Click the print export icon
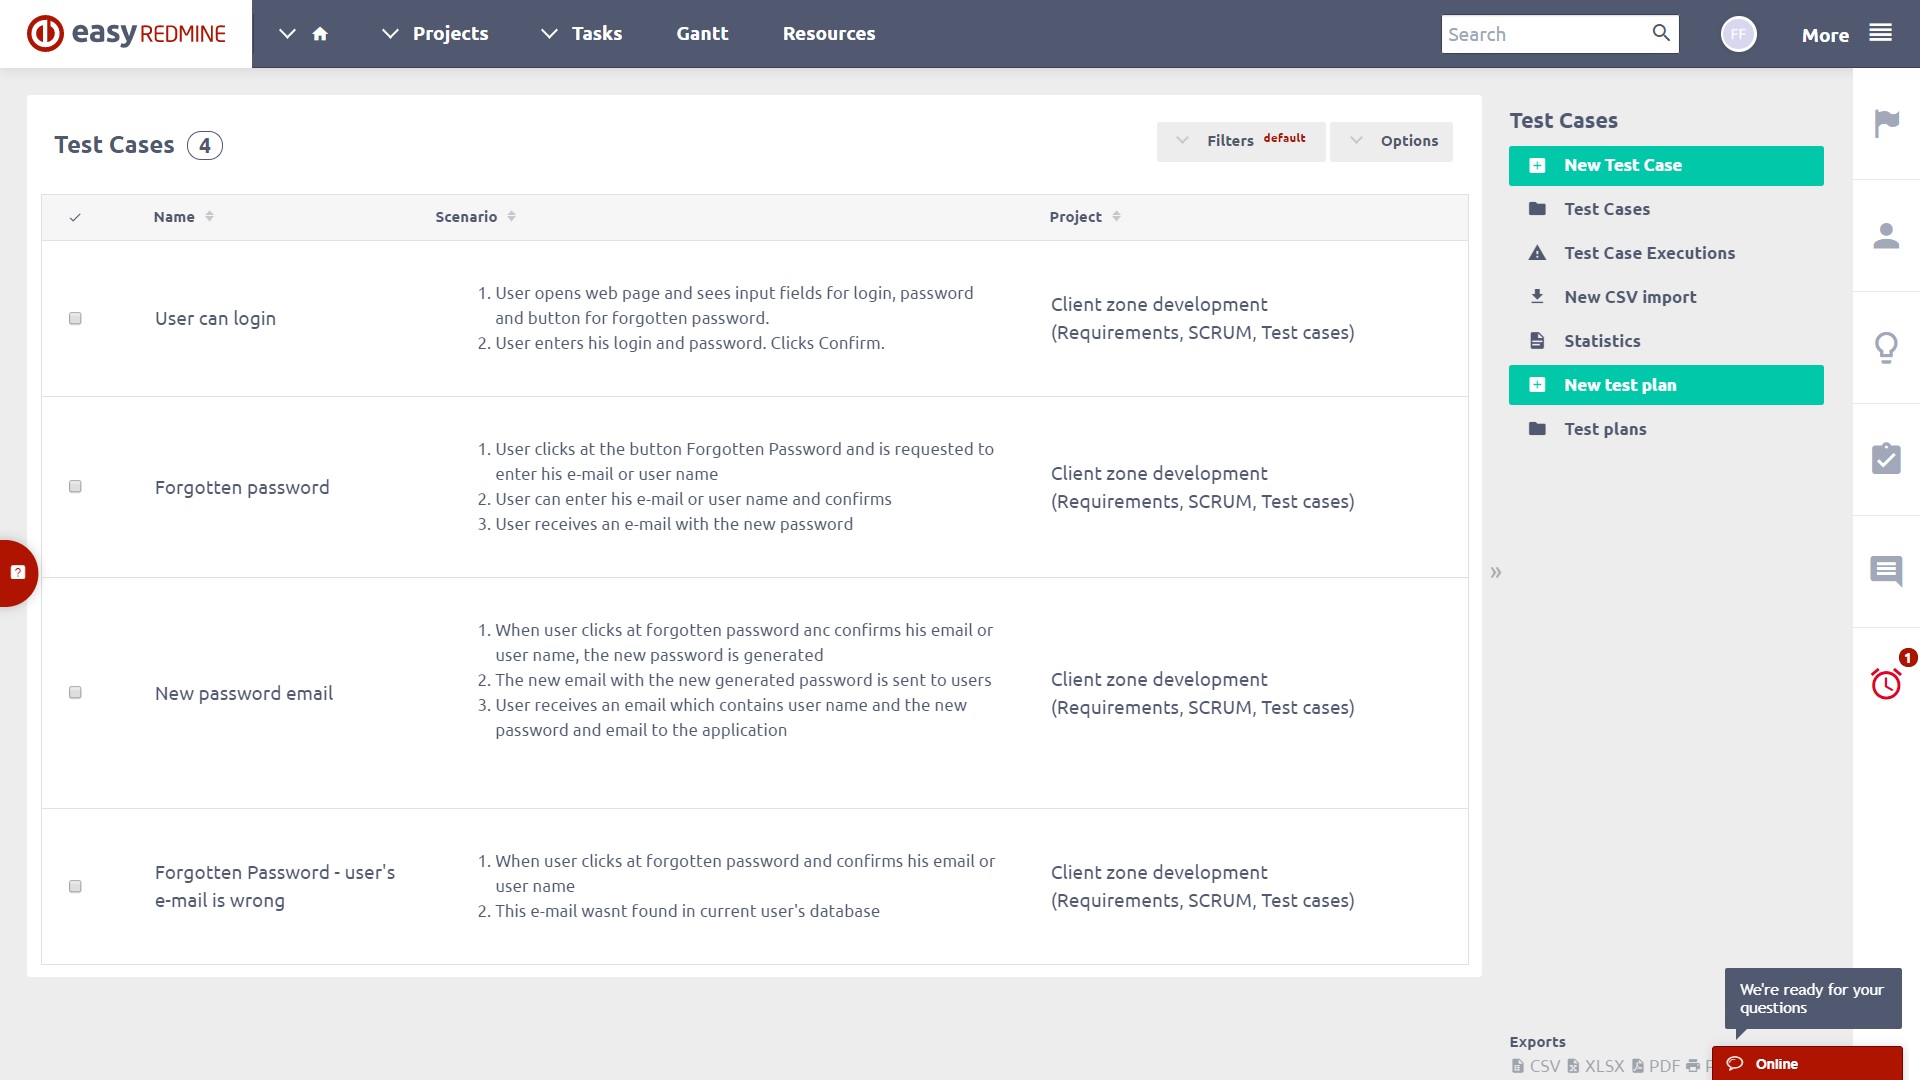This screenshot has height=1080, width=1920. click(x=1692, y=1066)
